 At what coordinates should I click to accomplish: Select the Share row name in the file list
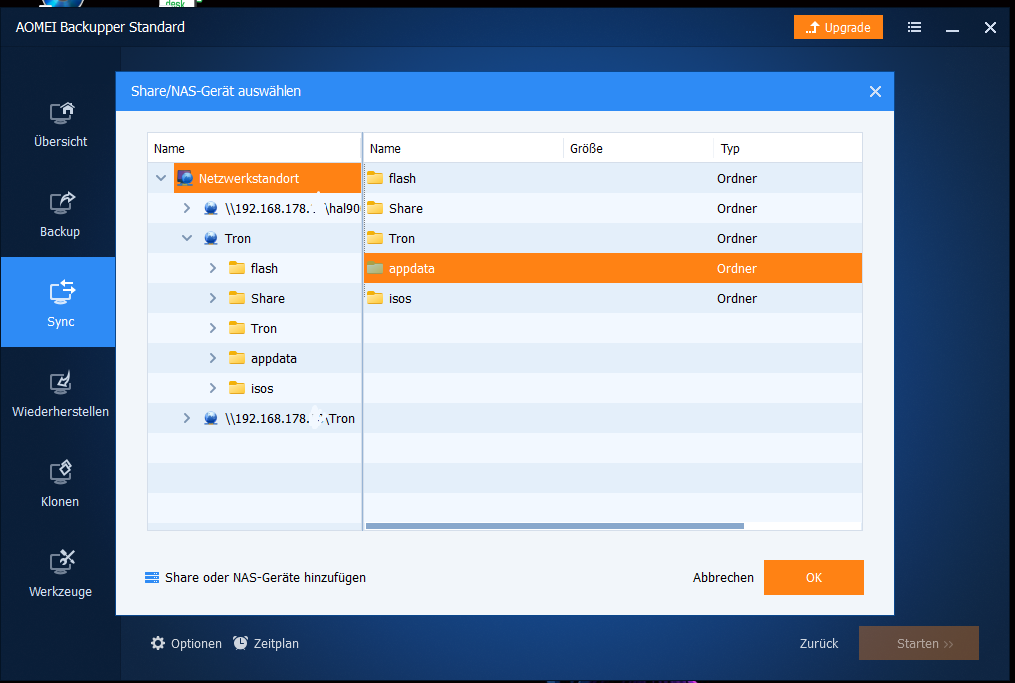(x=406, y=208)
